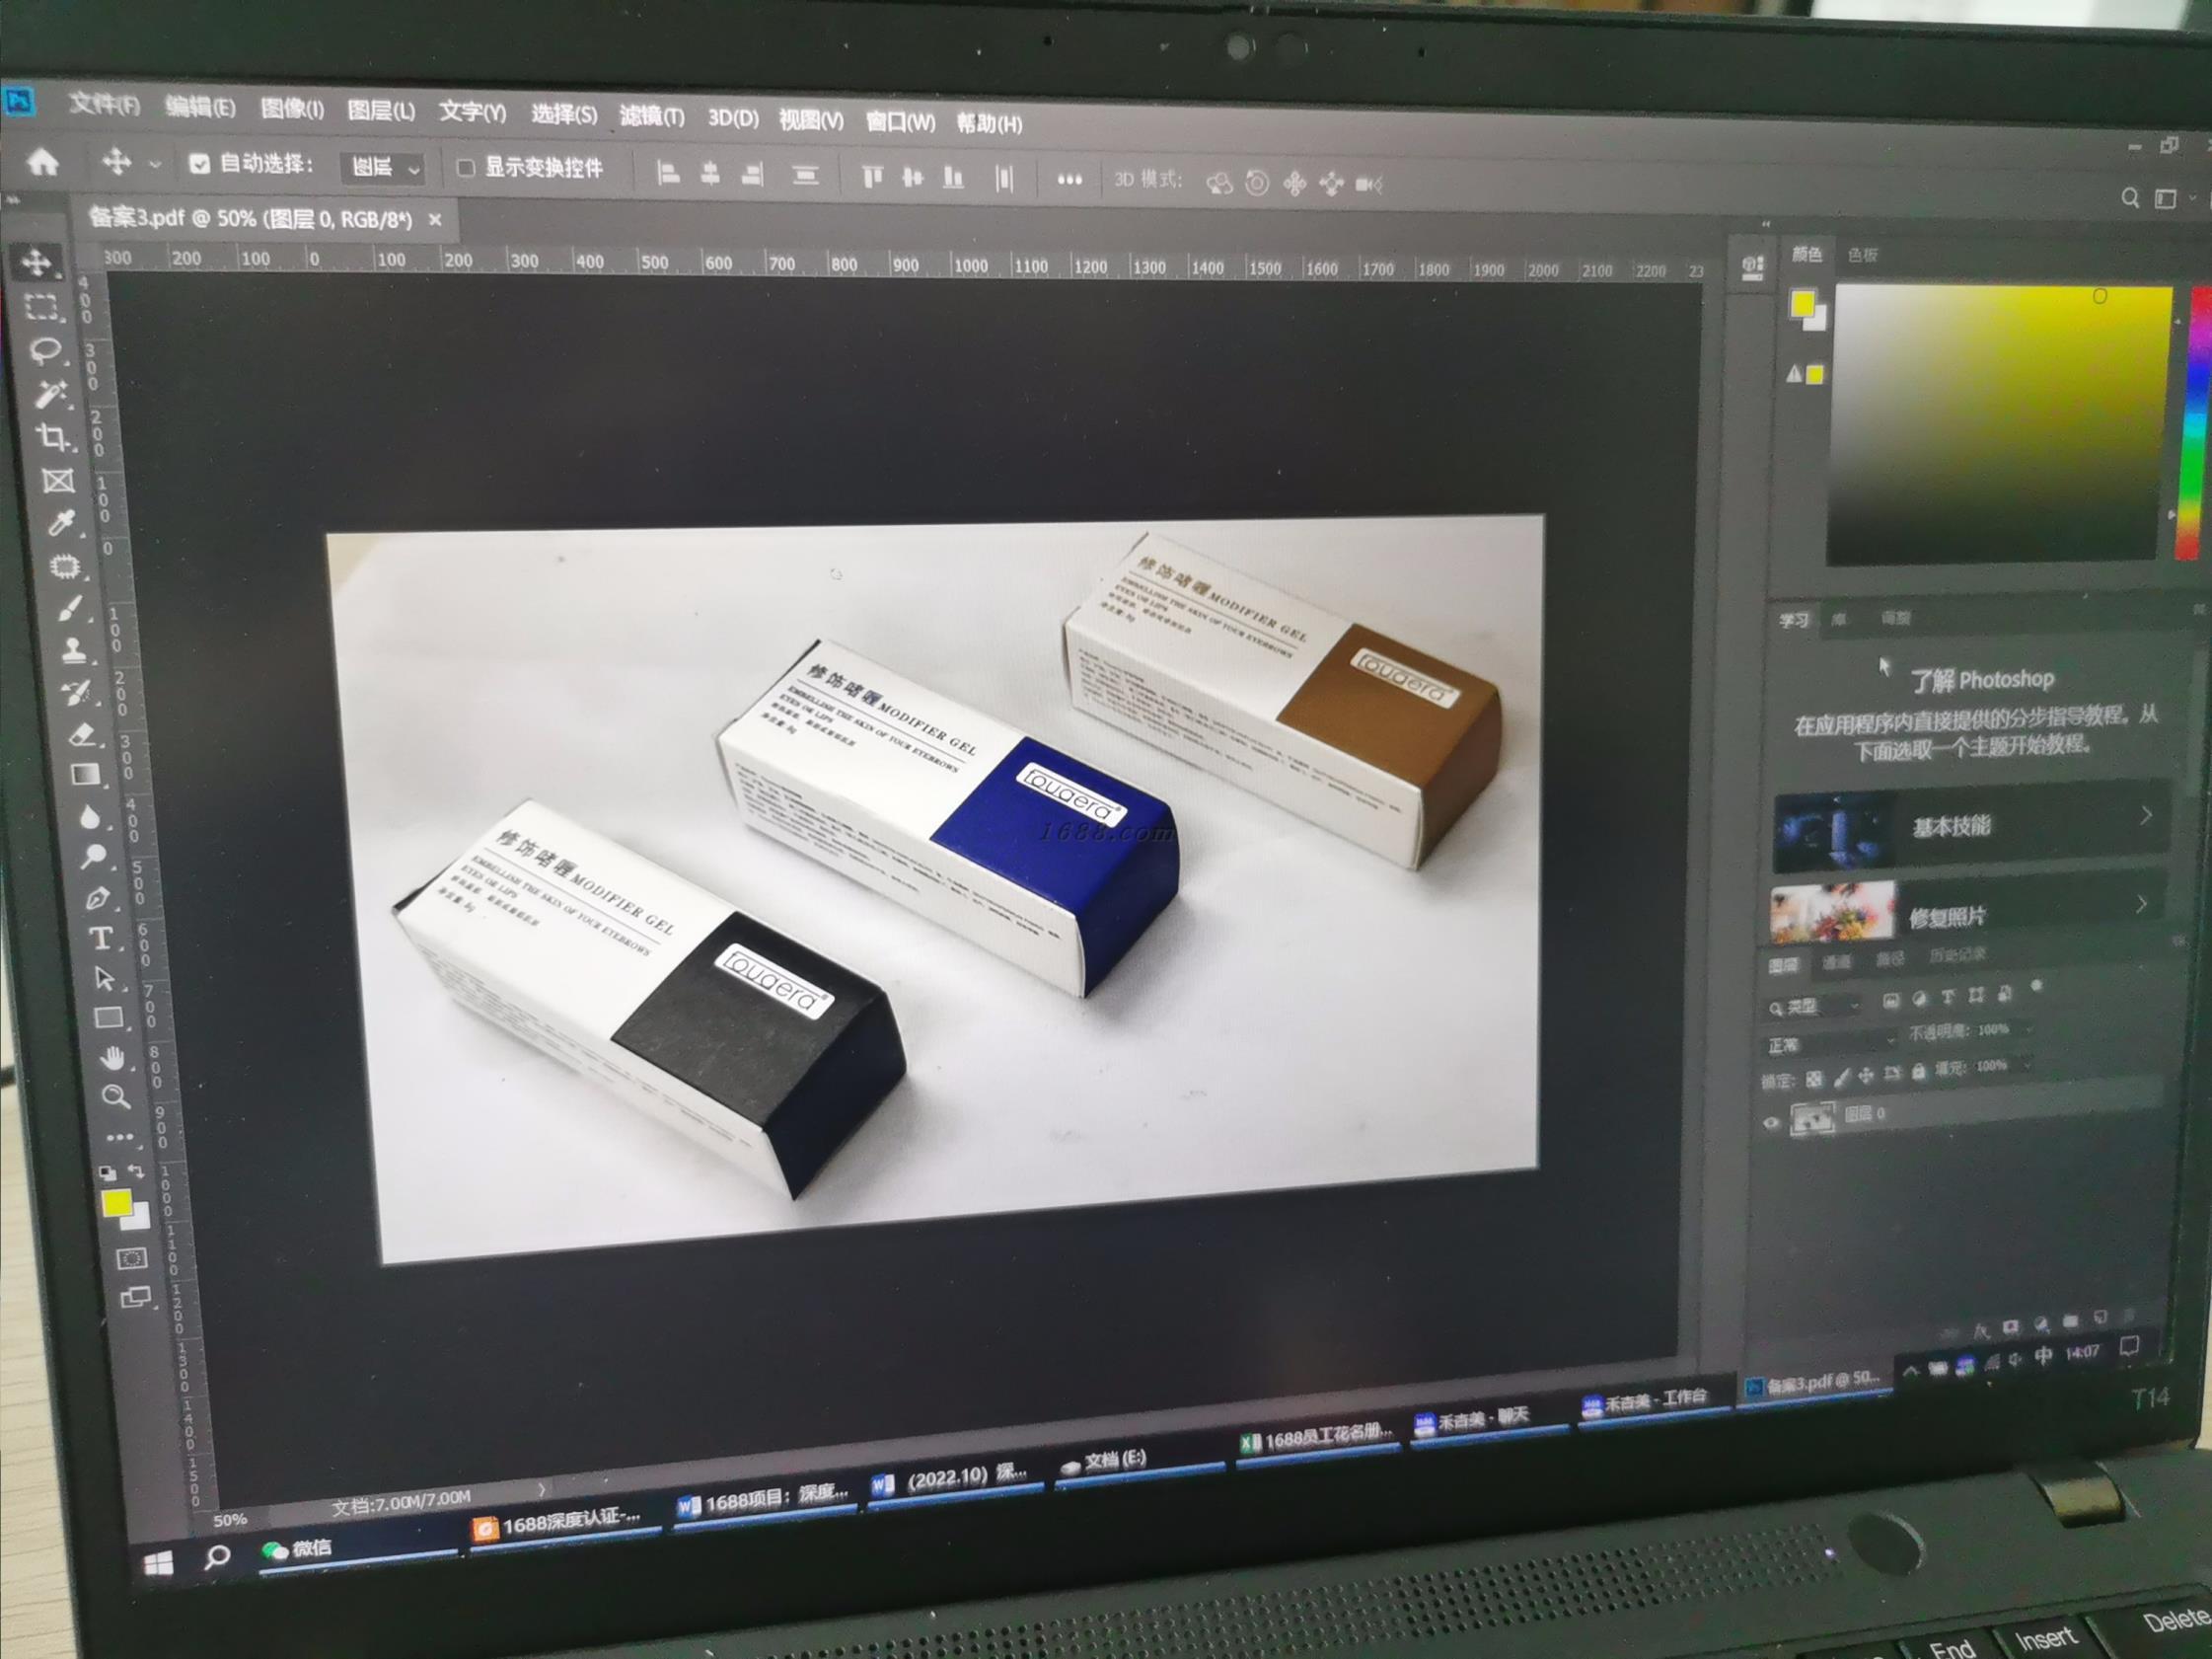This screenshot has width=2212, height=1659.
Task: Open the 文件(F) menu
Action: point(104,103)
